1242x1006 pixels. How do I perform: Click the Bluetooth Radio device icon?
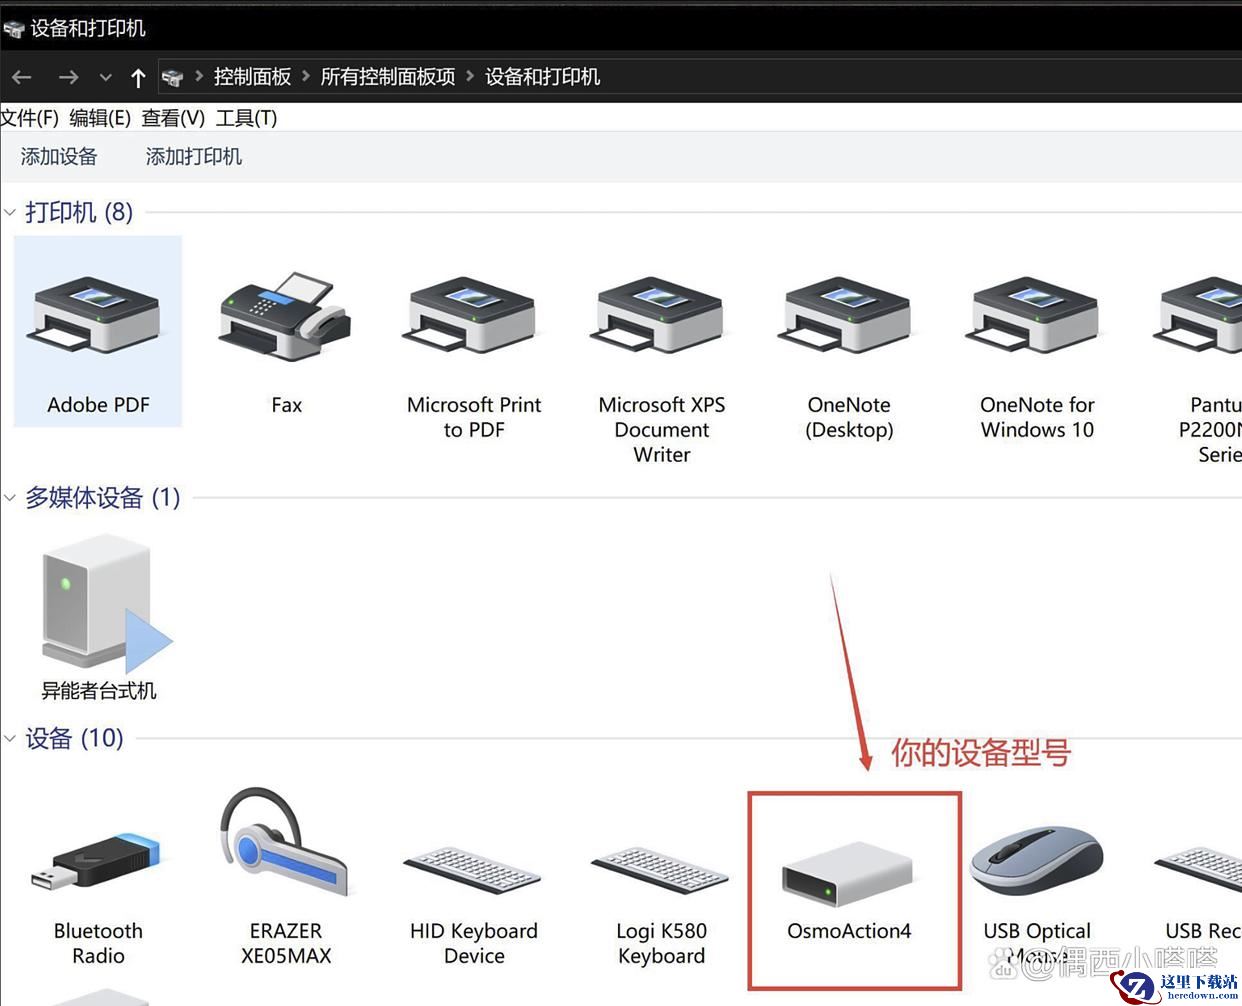pos(97,865)
